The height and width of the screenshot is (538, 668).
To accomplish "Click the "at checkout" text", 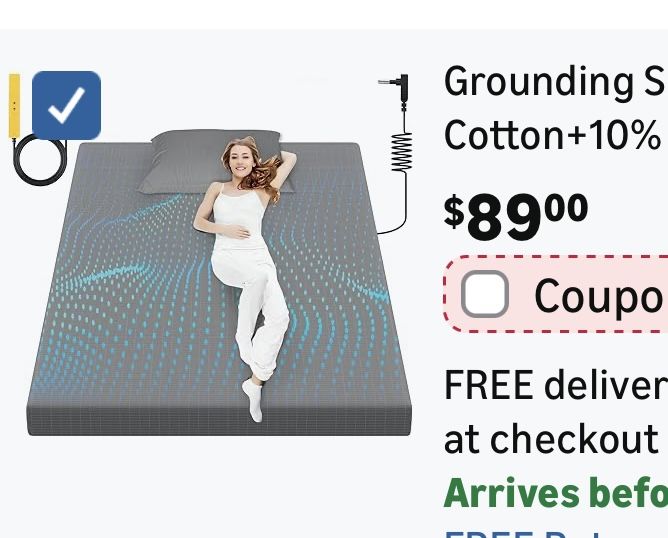I will 551,437.
